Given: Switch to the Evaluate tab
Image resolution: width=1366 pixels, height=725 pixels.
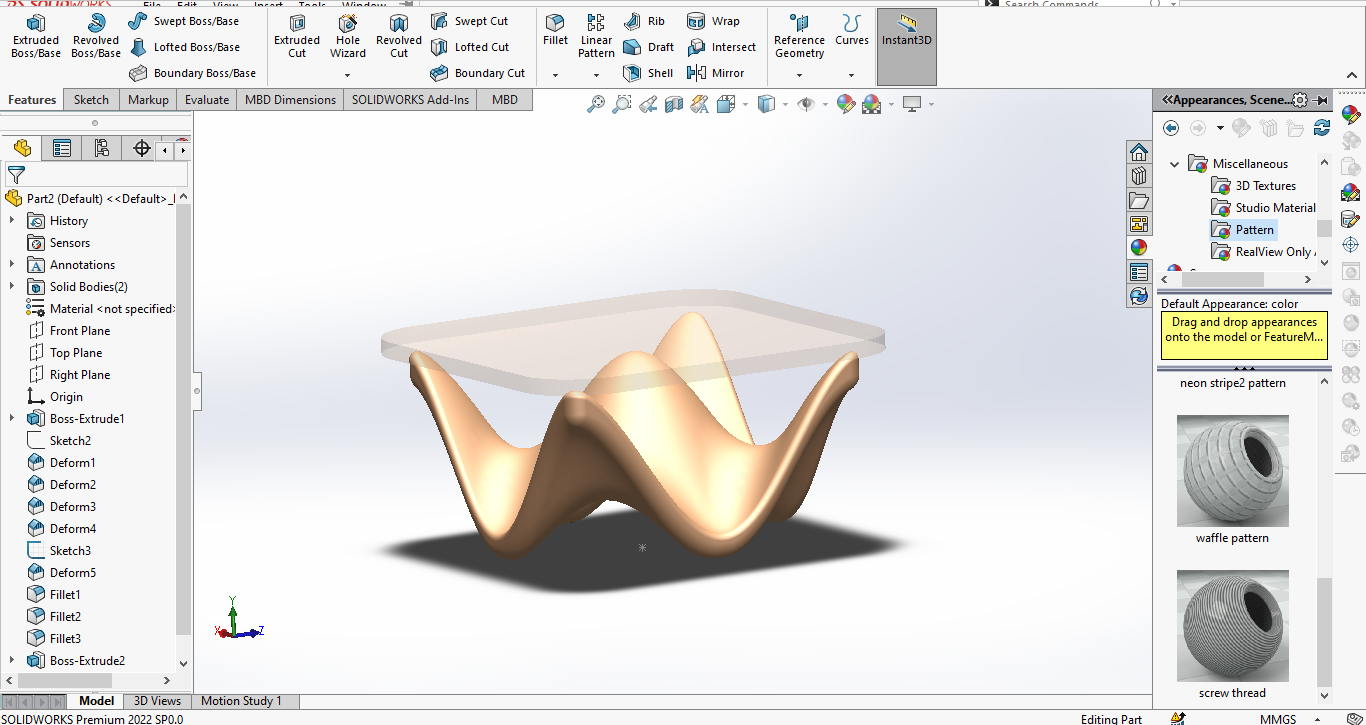Looking at the screenshot, I should click(207, 100).
